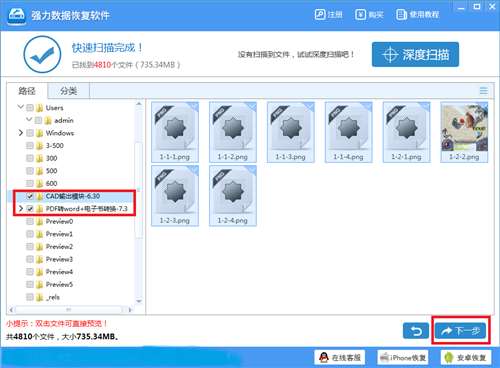Click the app logo icon in title bar
The image size is (500, 368).
pos(17,15)
